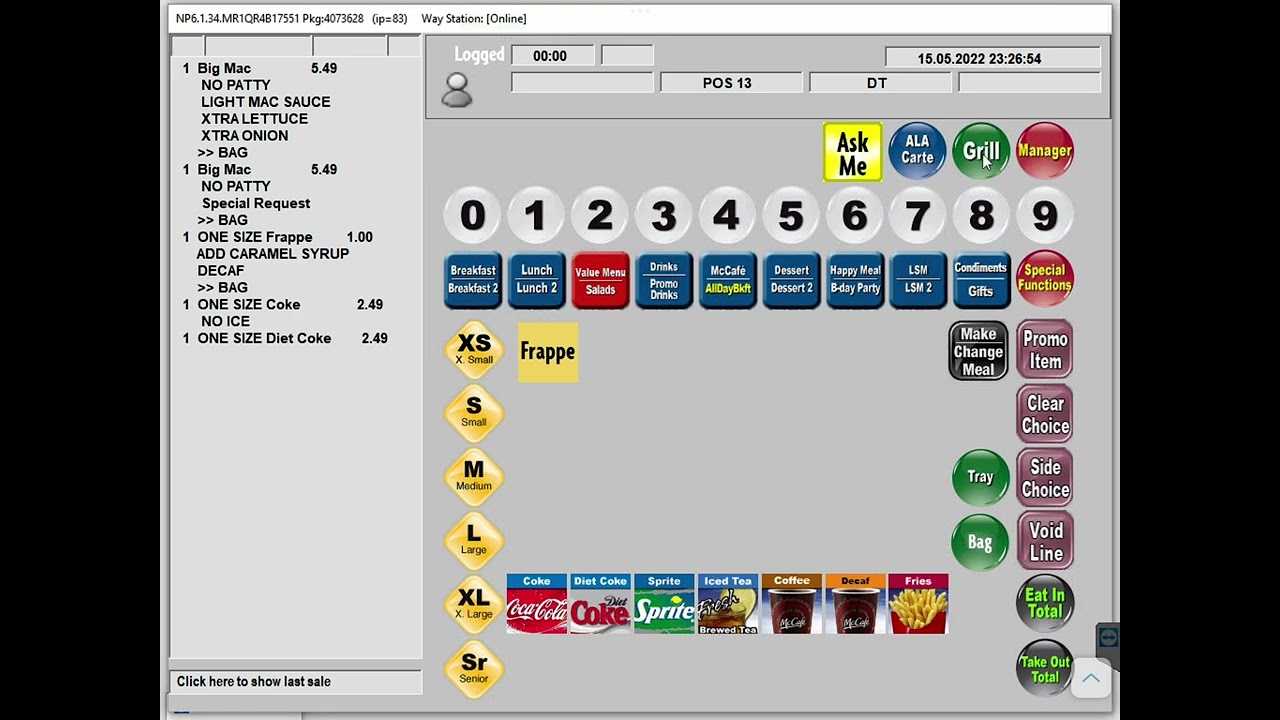Open Condiments Gifts tab

point(981,280)
